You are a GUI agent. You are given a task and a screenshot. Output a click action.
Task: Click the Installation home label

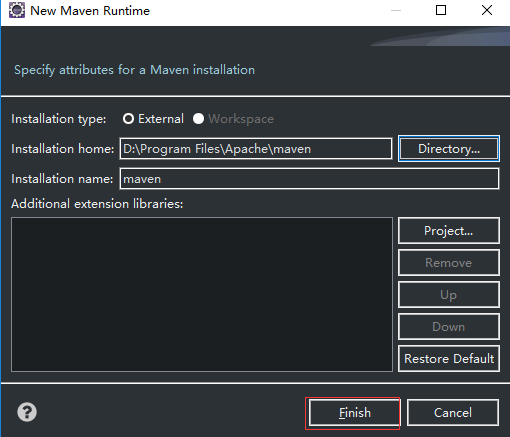coord(63,149)
